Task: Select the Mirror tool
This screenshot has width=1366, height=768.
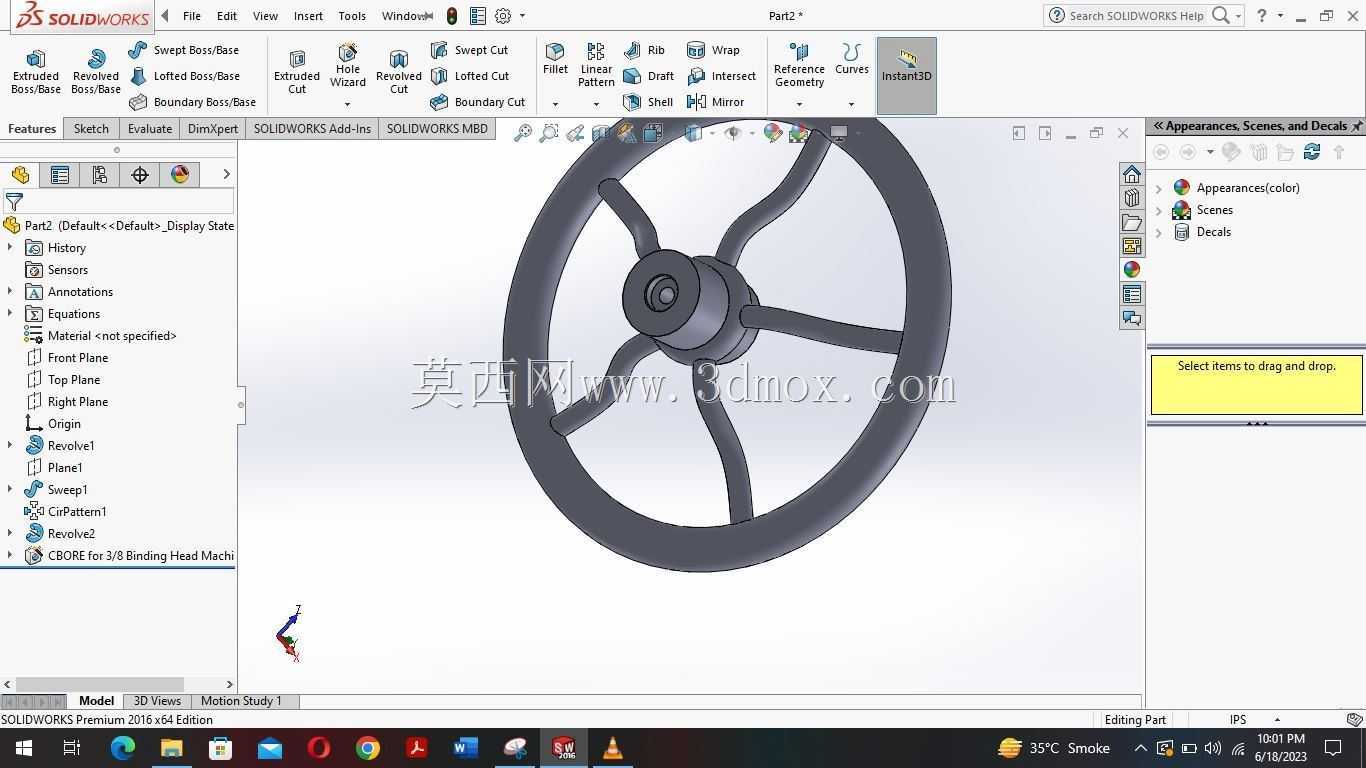Action: pyautogui.click(x=715, y=102)
